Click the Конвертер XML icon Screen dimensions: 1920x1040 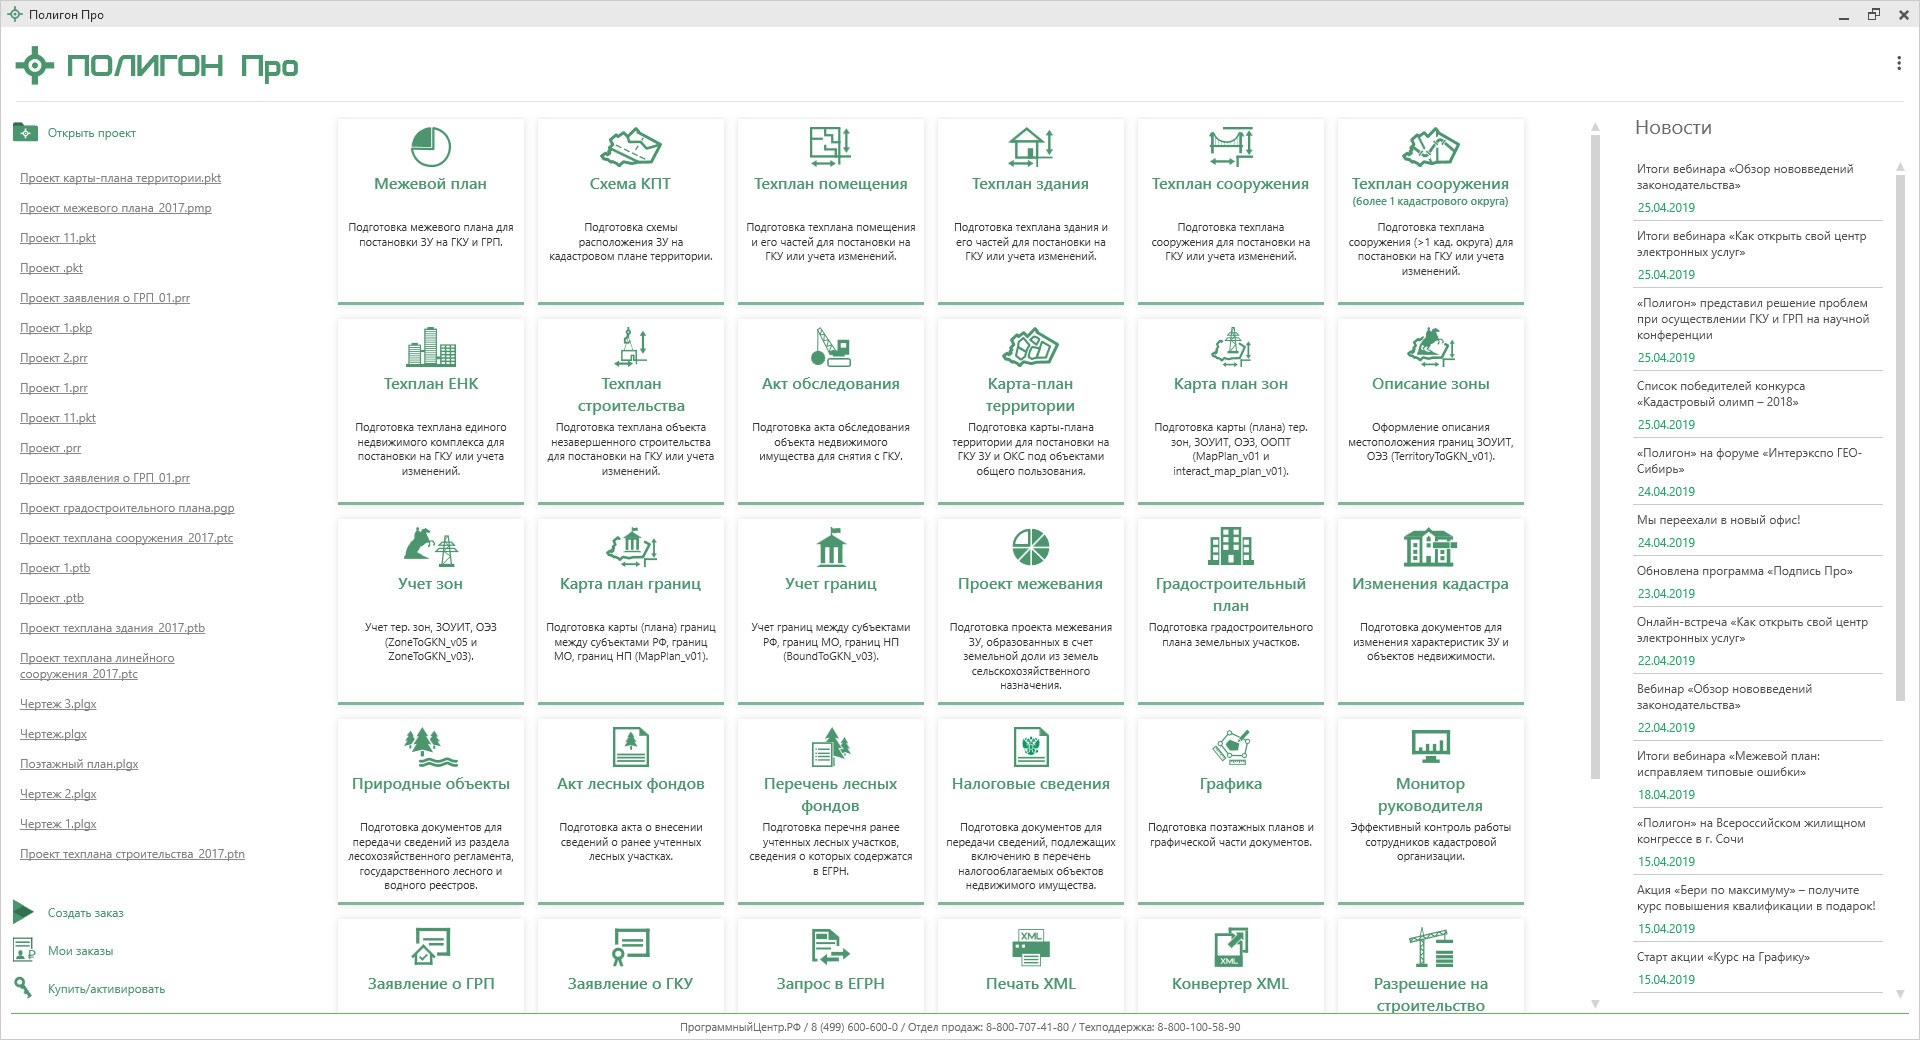(1231, 947)
